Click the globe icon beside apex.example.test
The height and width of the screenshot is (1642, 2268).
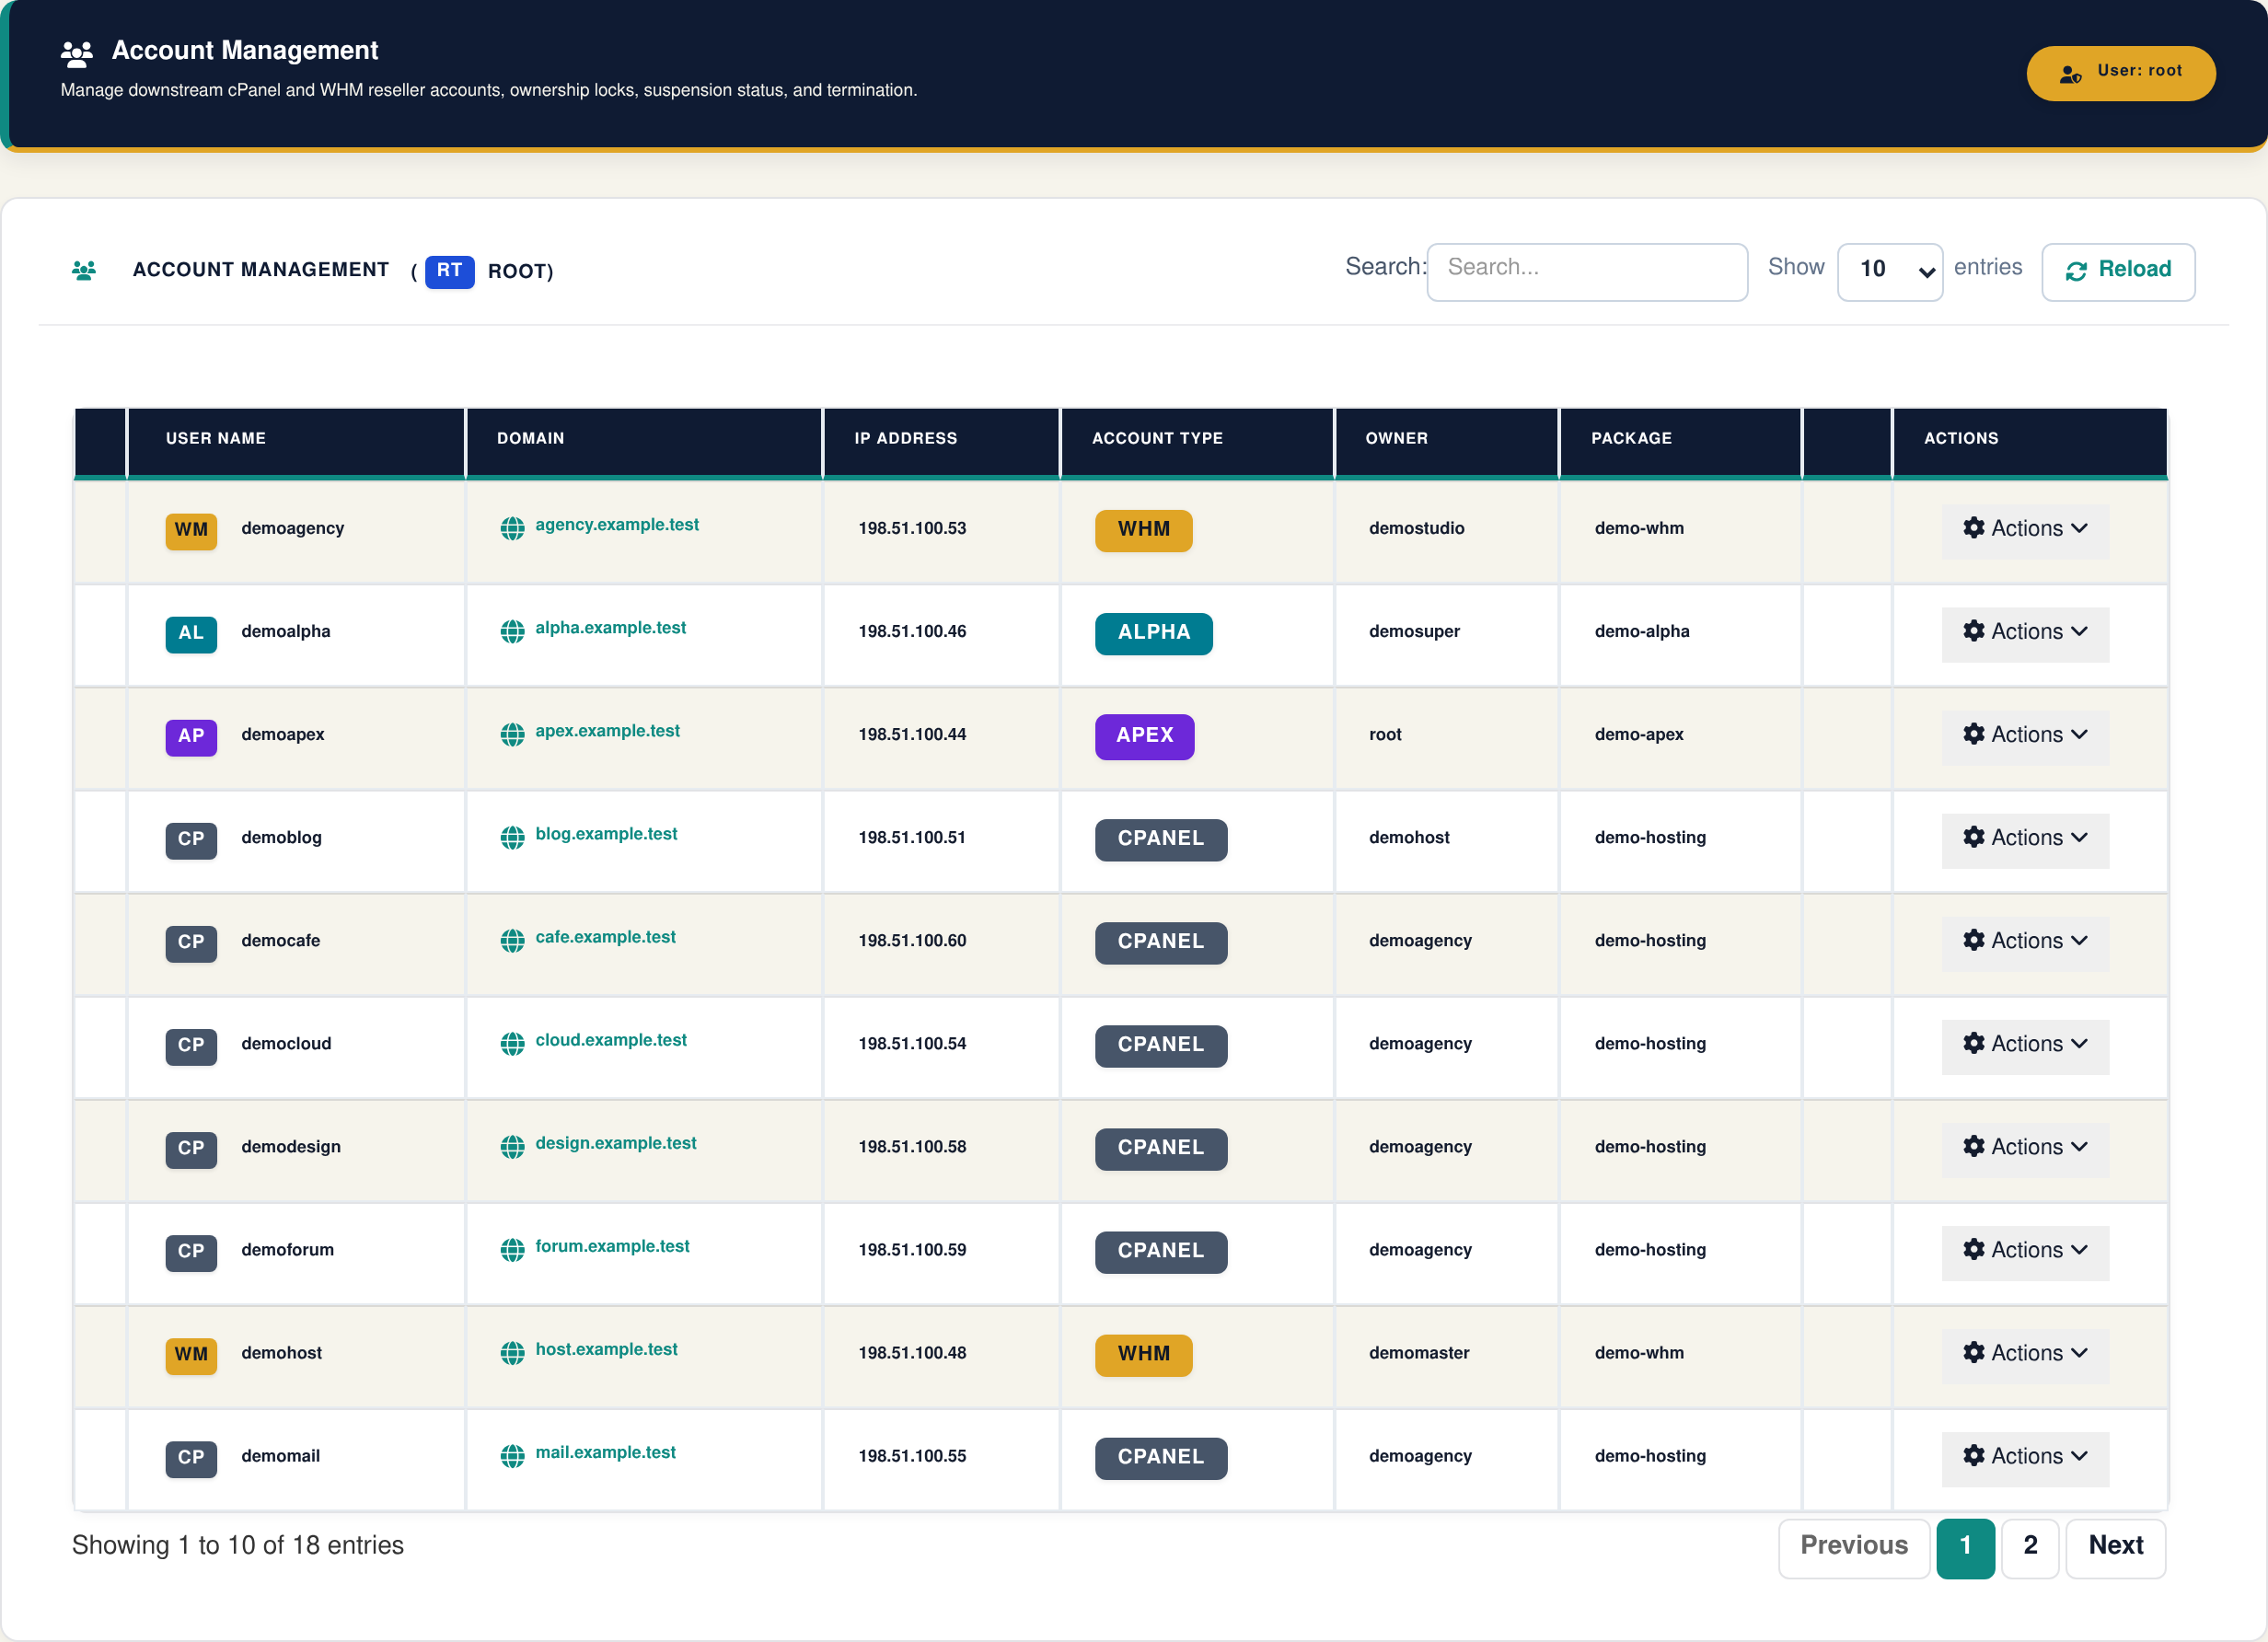click(512, 734)
